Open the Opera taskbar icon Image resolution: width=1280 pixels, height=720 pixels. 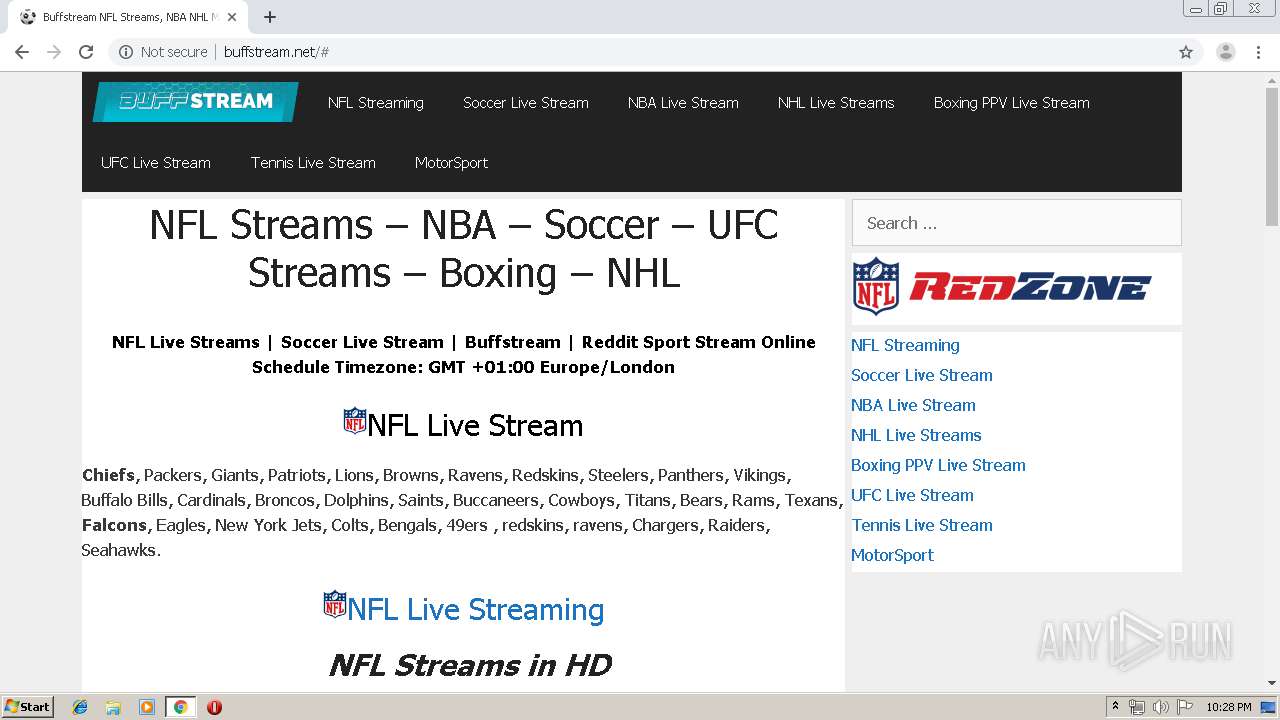click(x=214, y=707)
